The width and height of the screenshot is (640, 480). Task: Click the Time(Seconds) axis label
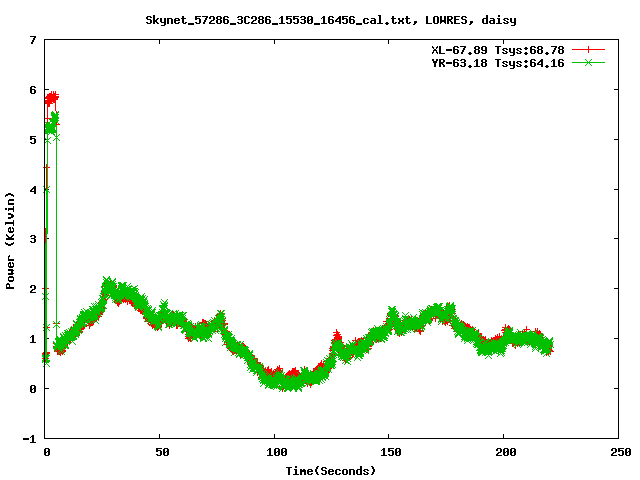[x=331, y=471]
